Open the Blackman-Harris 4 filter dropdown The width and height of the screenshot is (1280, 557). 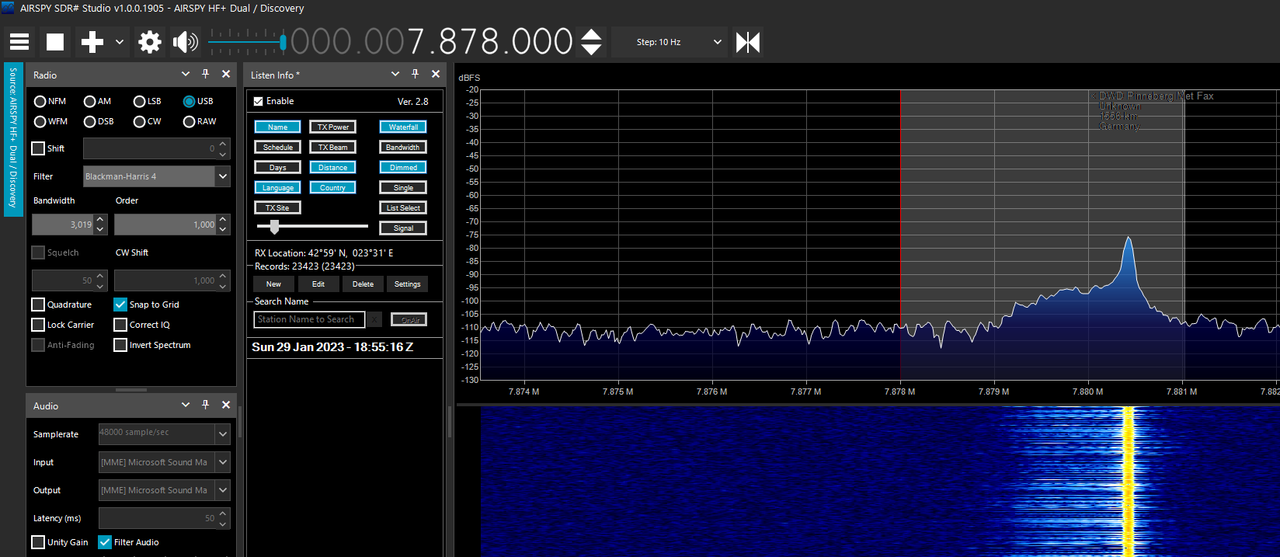pyautogui.click(x=156, y=176)
